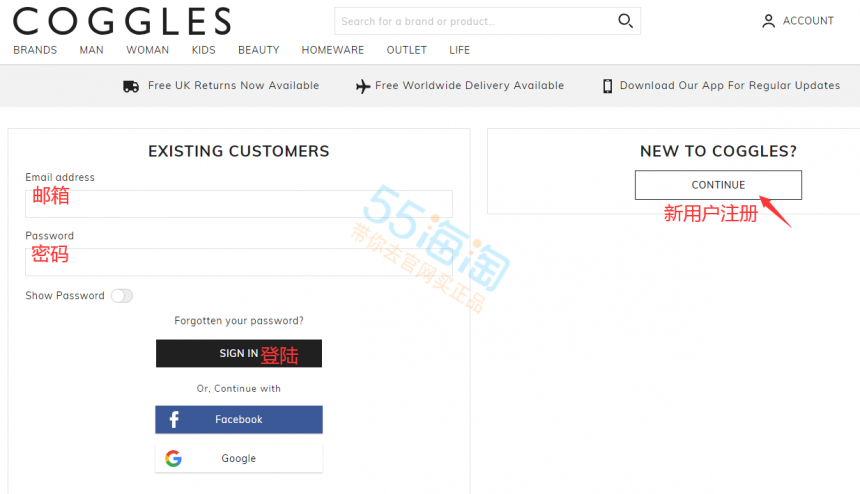Click the search magnifier icon
Image resolution: width=860 pixels, height=494 pixels.
(625, 21)
